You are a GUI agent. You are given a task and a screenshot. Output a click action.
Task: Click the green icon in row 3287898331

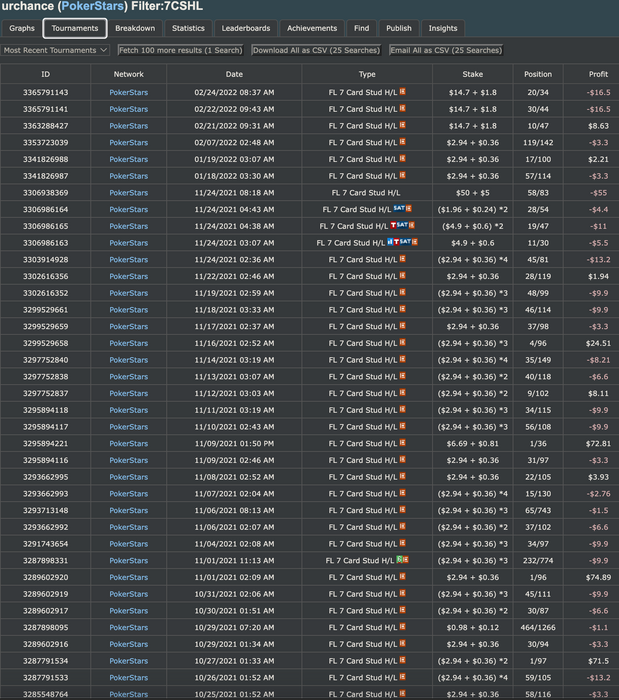(400, 560)
